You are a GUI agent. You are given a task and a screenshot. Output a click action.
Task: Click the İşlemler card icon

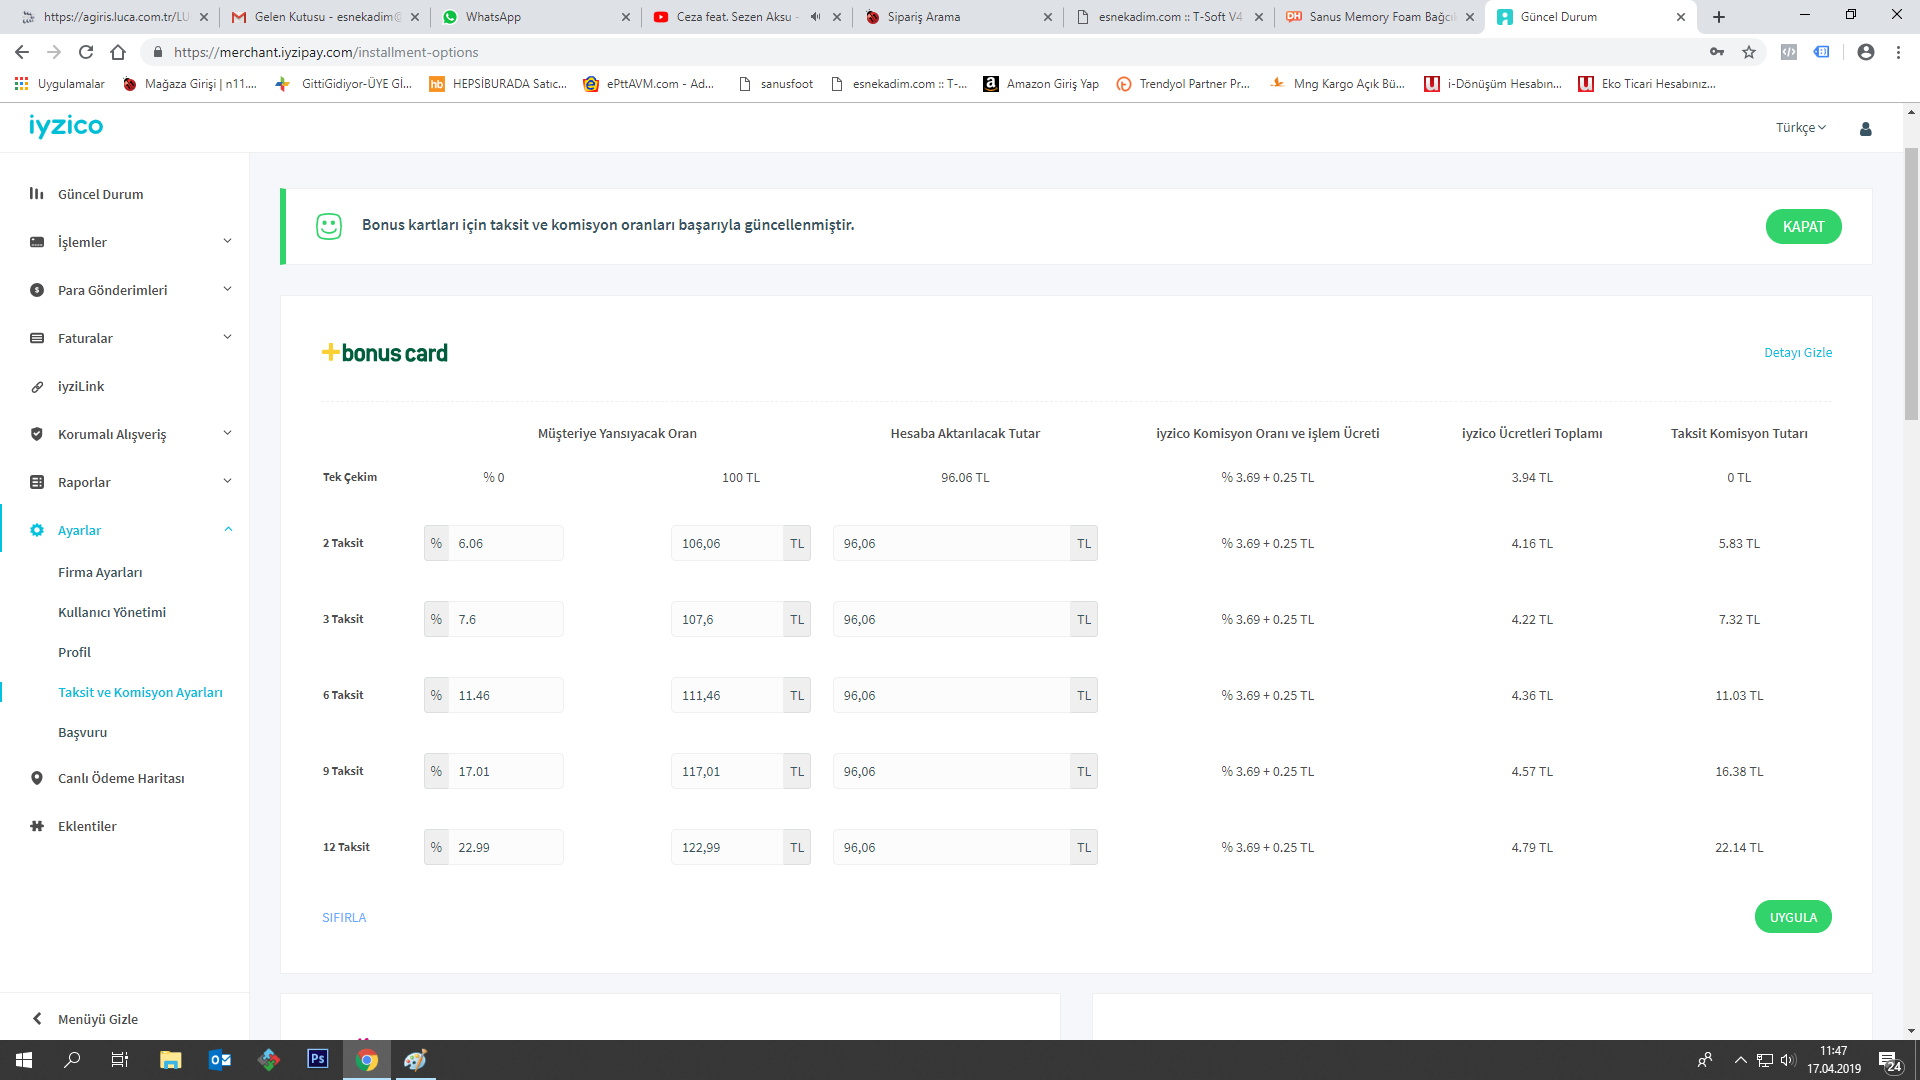coord(37,242)
